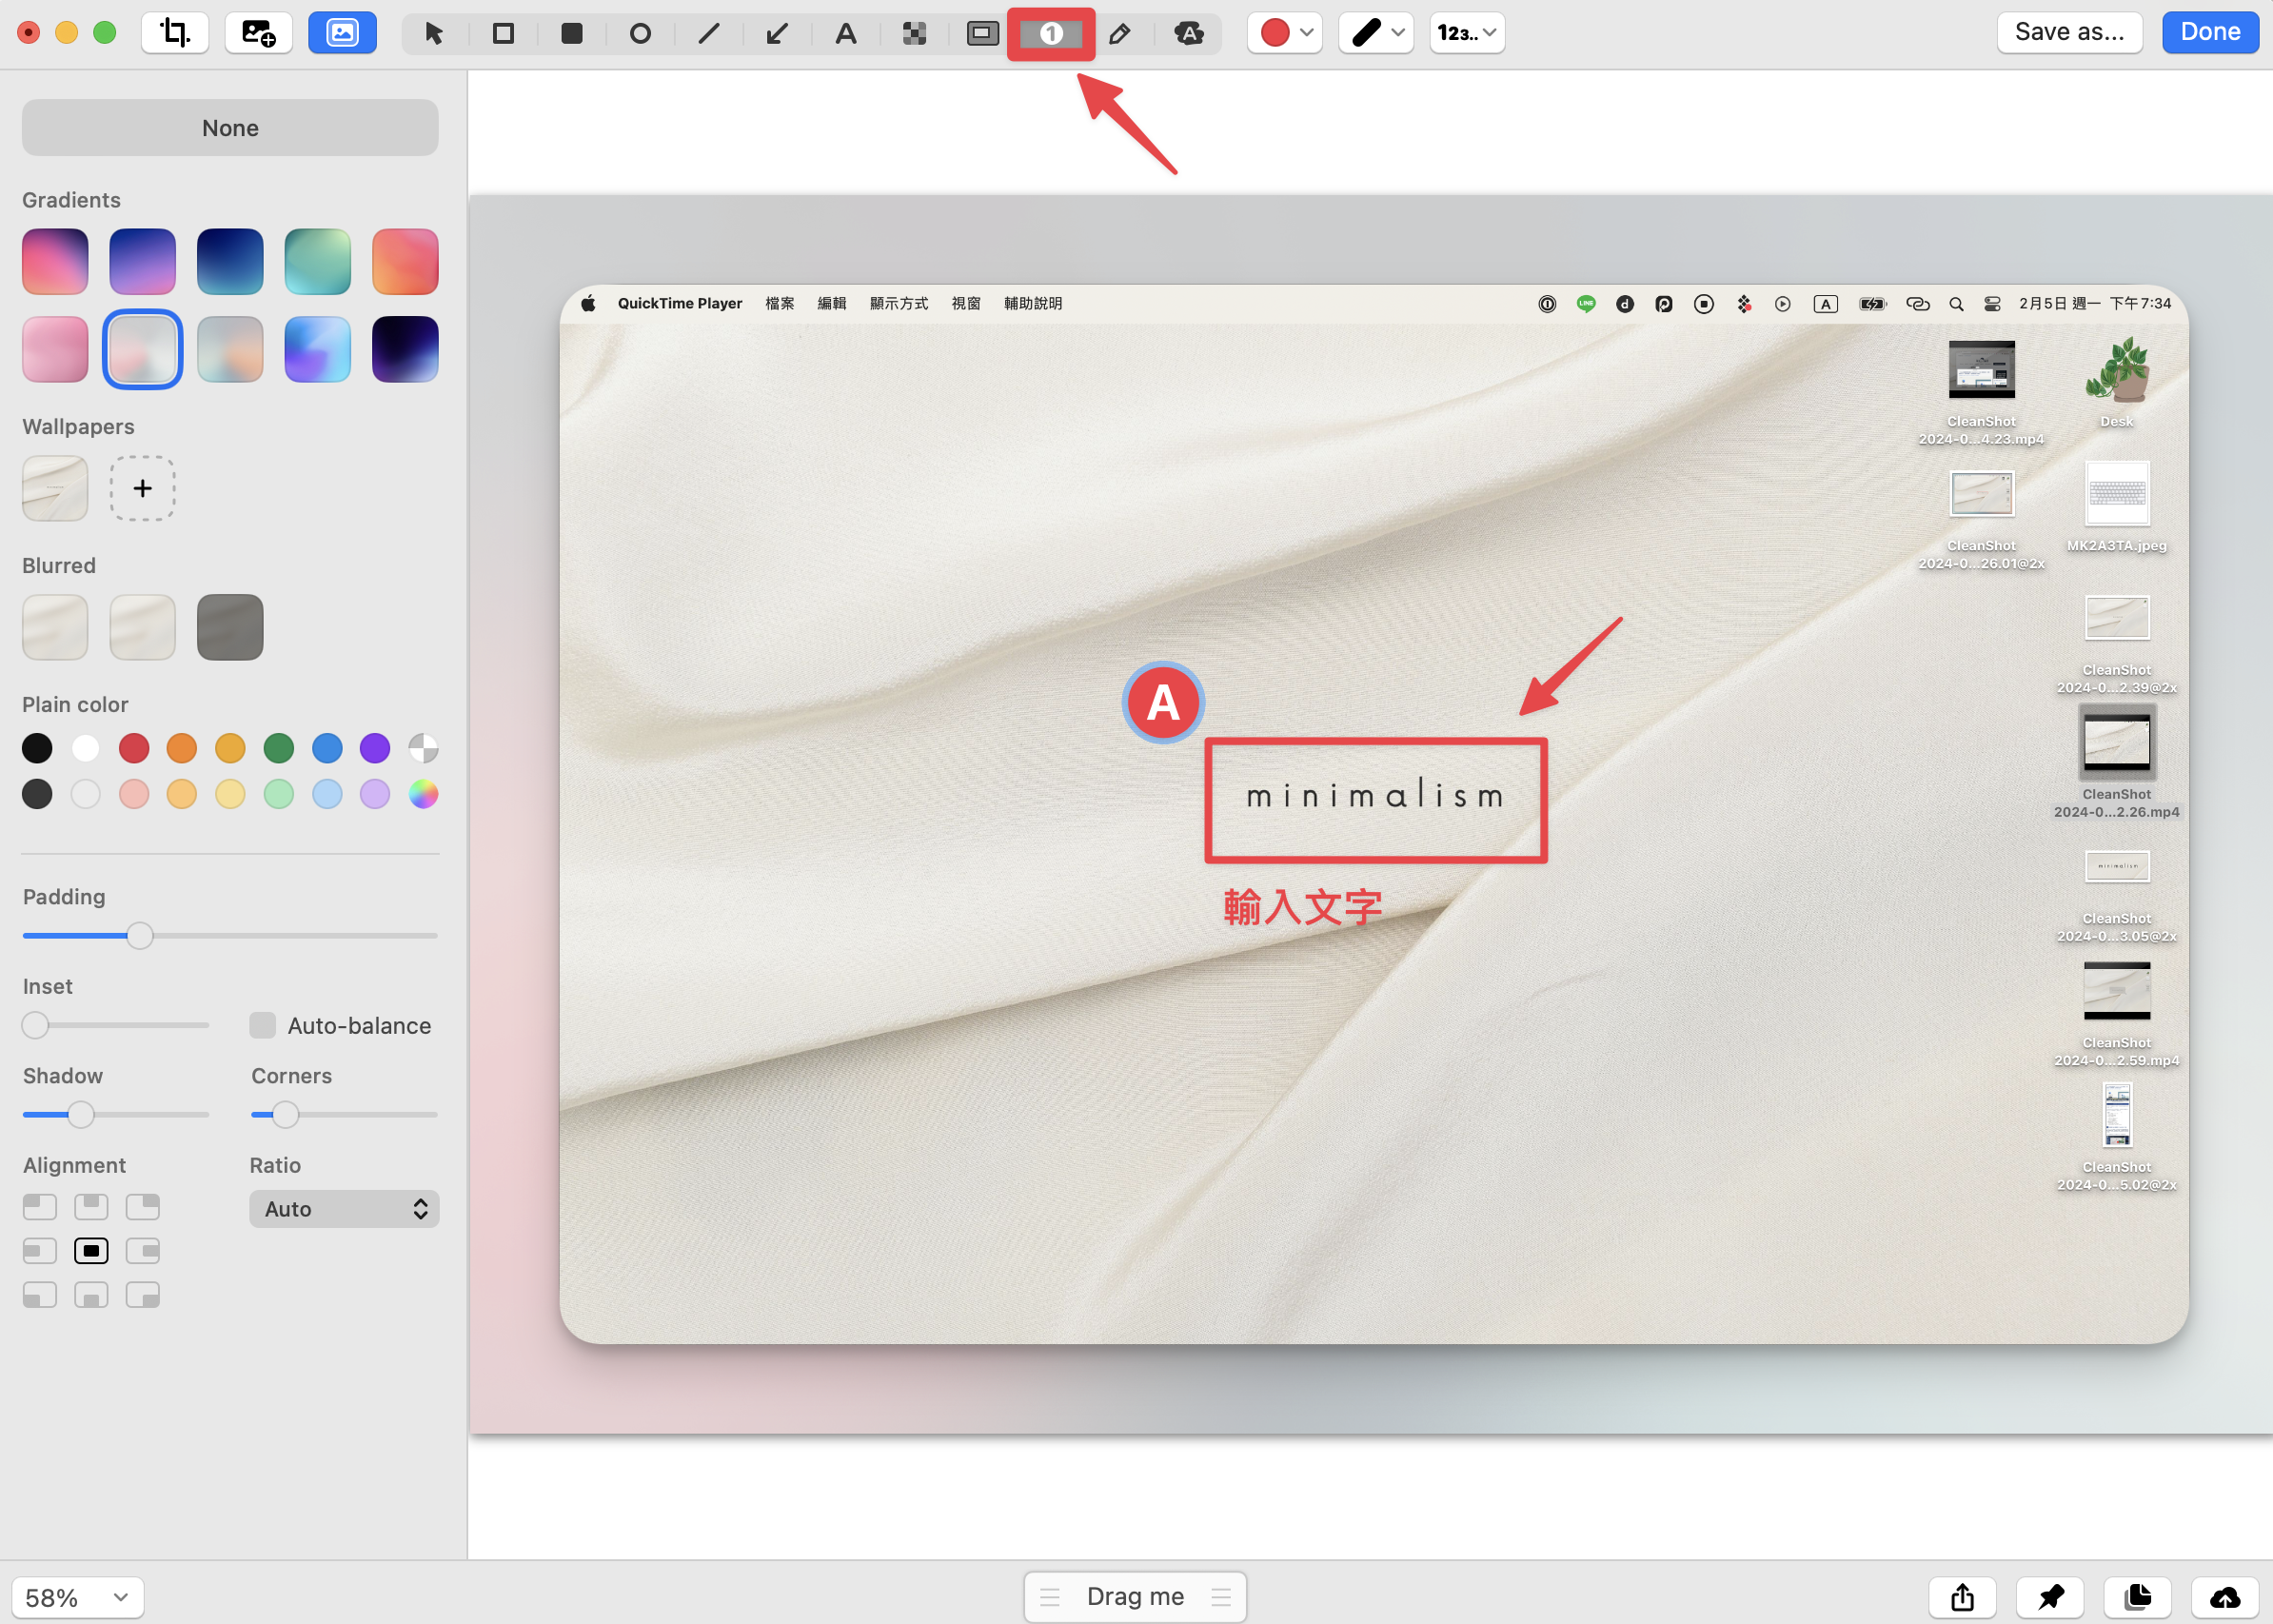Set background to None

(x=230, y=128)
